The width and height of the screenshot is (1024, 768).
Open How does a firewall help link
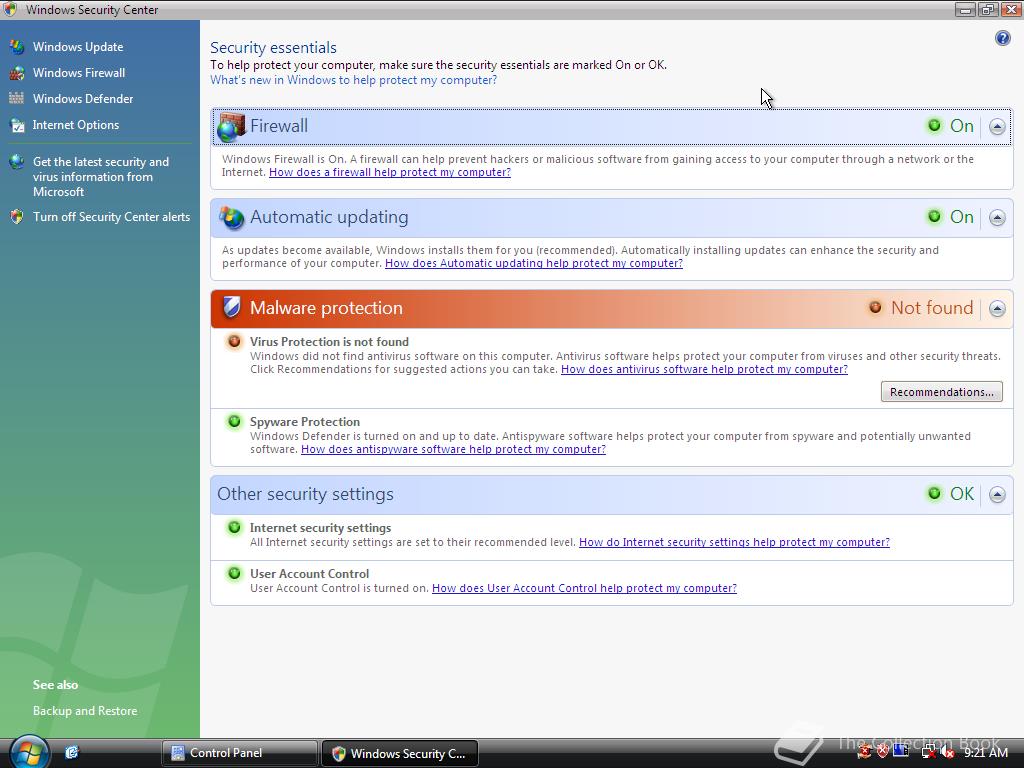click(x=390, y=172)
